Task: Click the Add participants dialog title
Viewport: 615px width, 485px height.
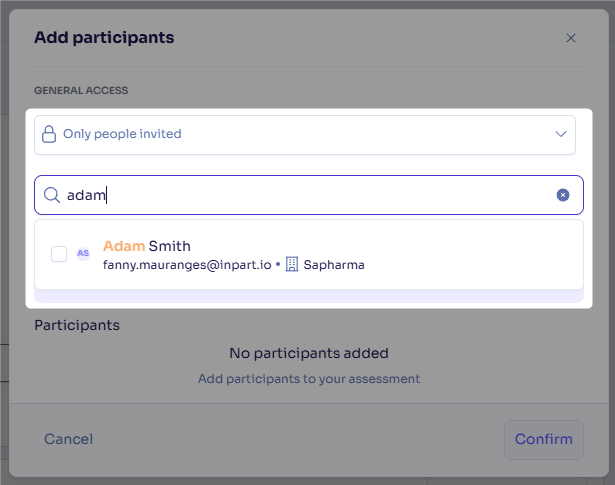Action: click(x=104, y=38)
